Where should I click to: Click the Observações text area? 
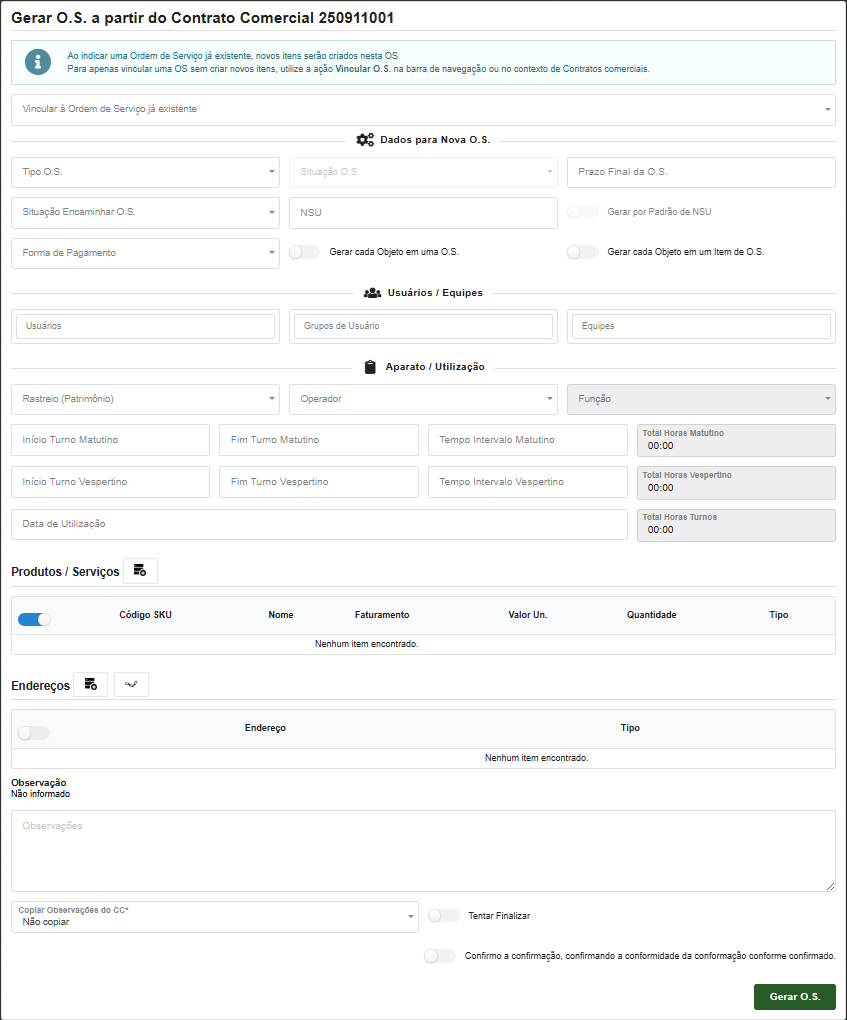point(423,850)
